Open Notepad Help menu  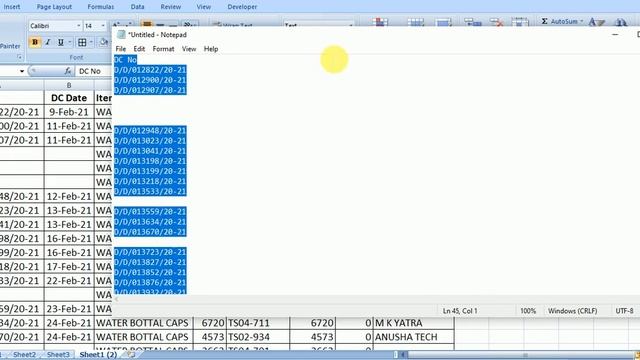click(x=211, y=49)
